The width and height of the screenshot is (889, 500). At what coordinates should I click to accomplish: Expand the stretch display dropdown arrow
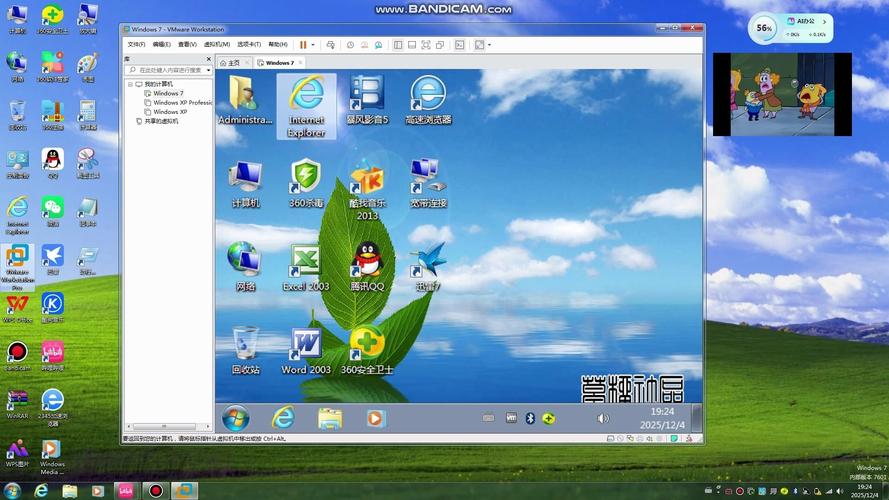tap(489, 45)
